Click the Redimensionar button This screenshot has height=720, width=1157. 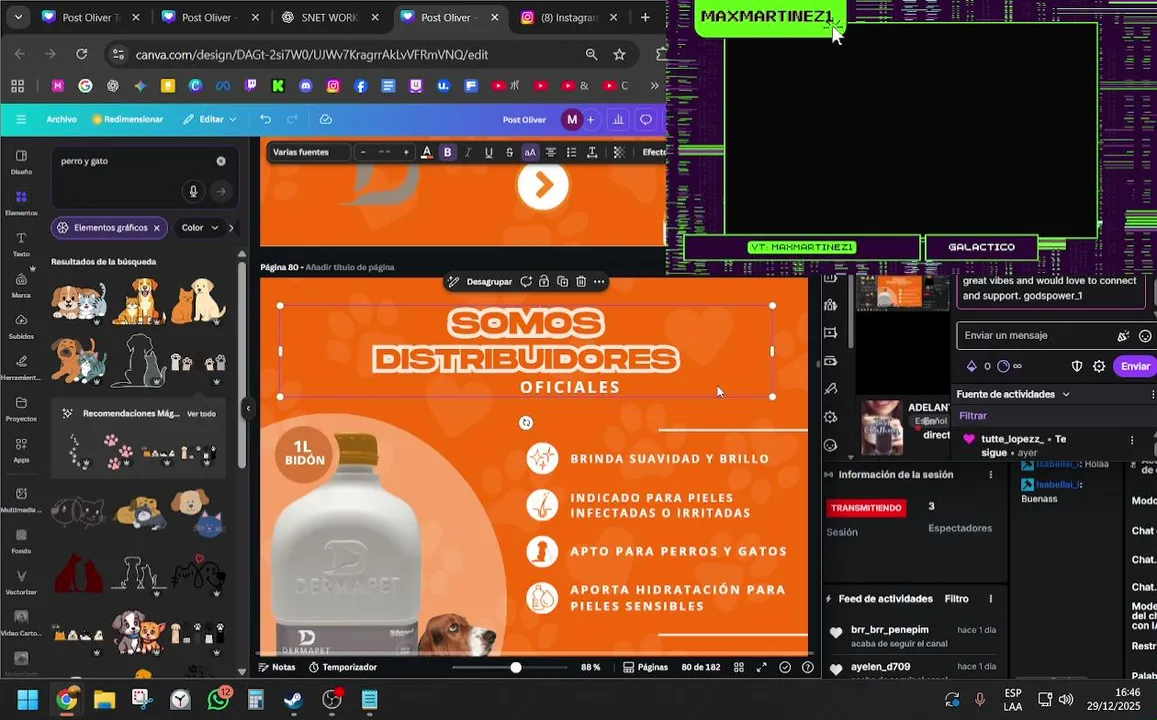click(127, 120)
